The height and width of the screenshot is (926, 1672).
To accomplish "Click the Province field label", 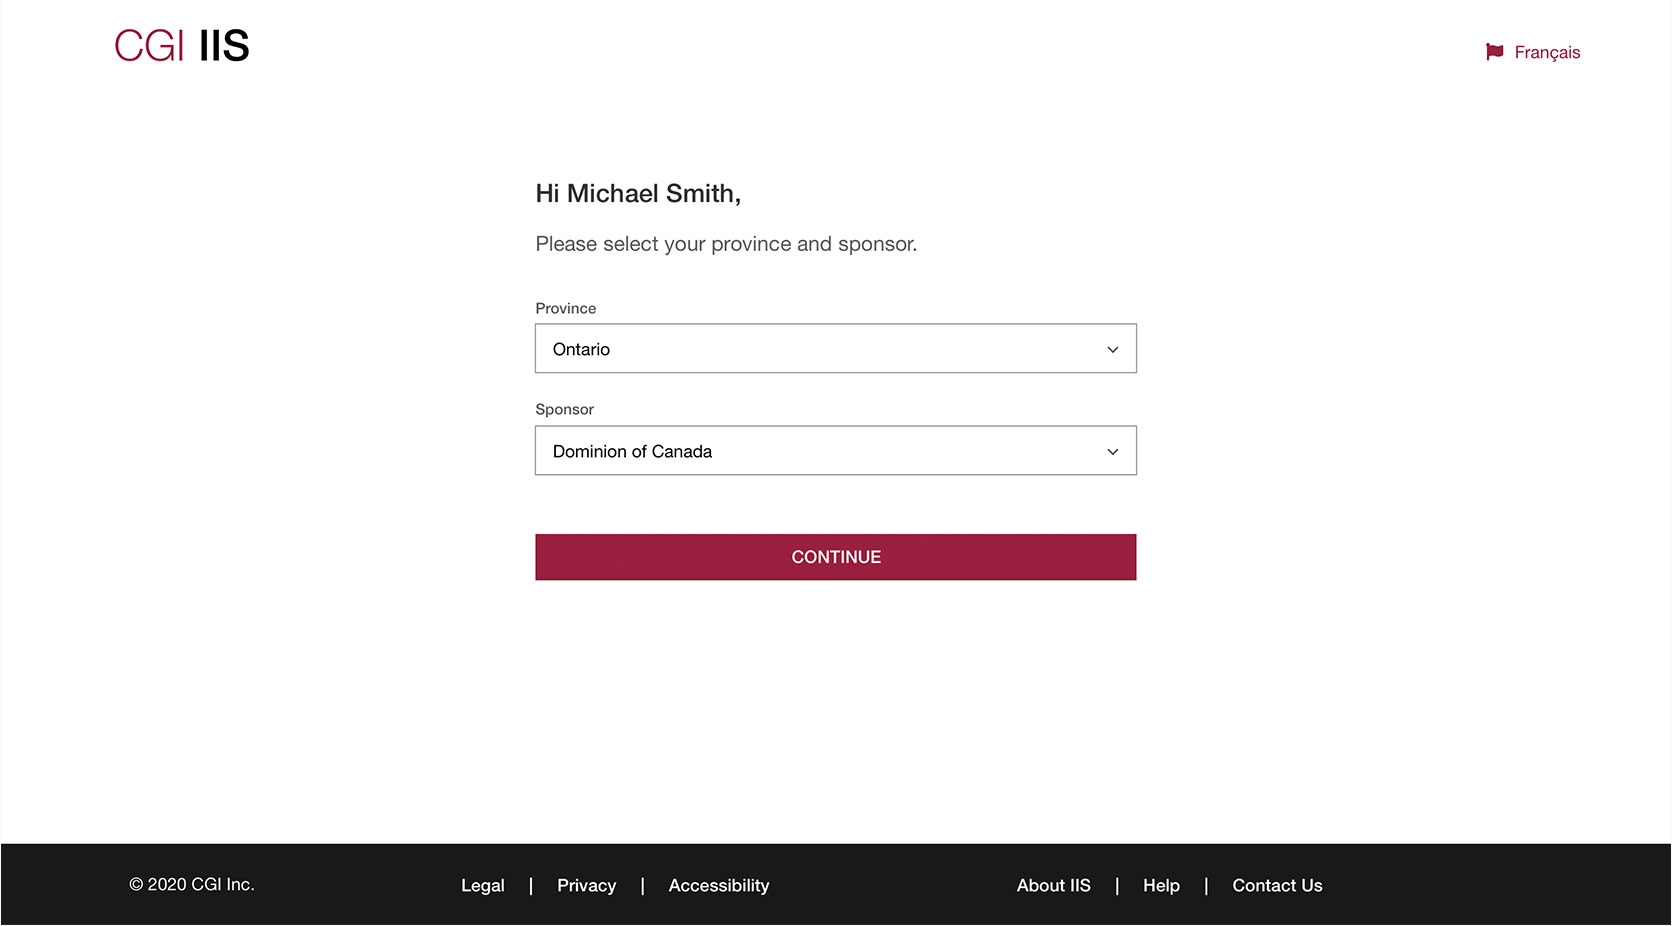I will [565, 308].
